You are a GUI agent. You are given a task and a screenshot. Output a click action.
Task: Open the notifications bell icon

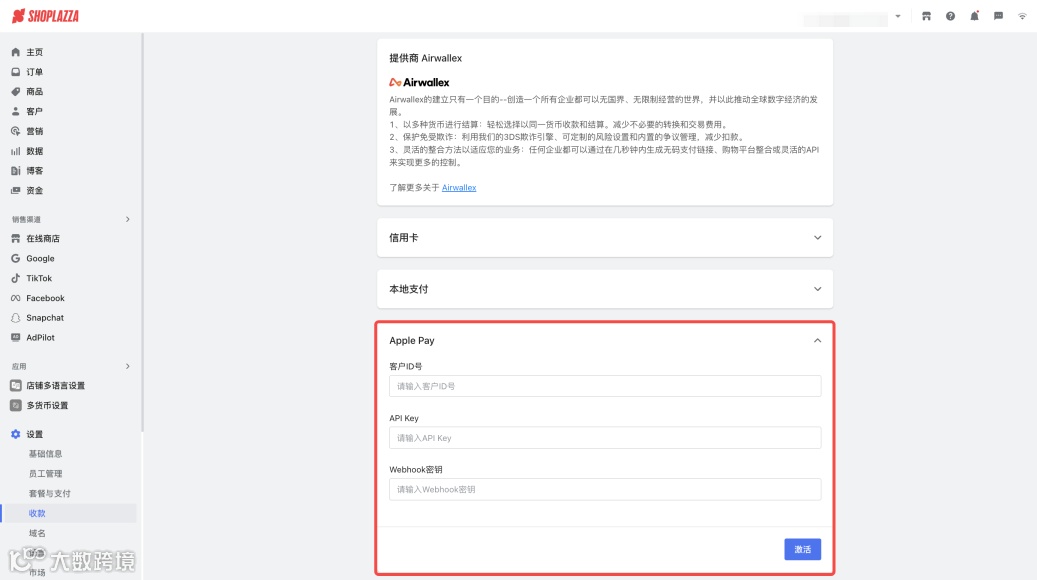tap(974, 16)
